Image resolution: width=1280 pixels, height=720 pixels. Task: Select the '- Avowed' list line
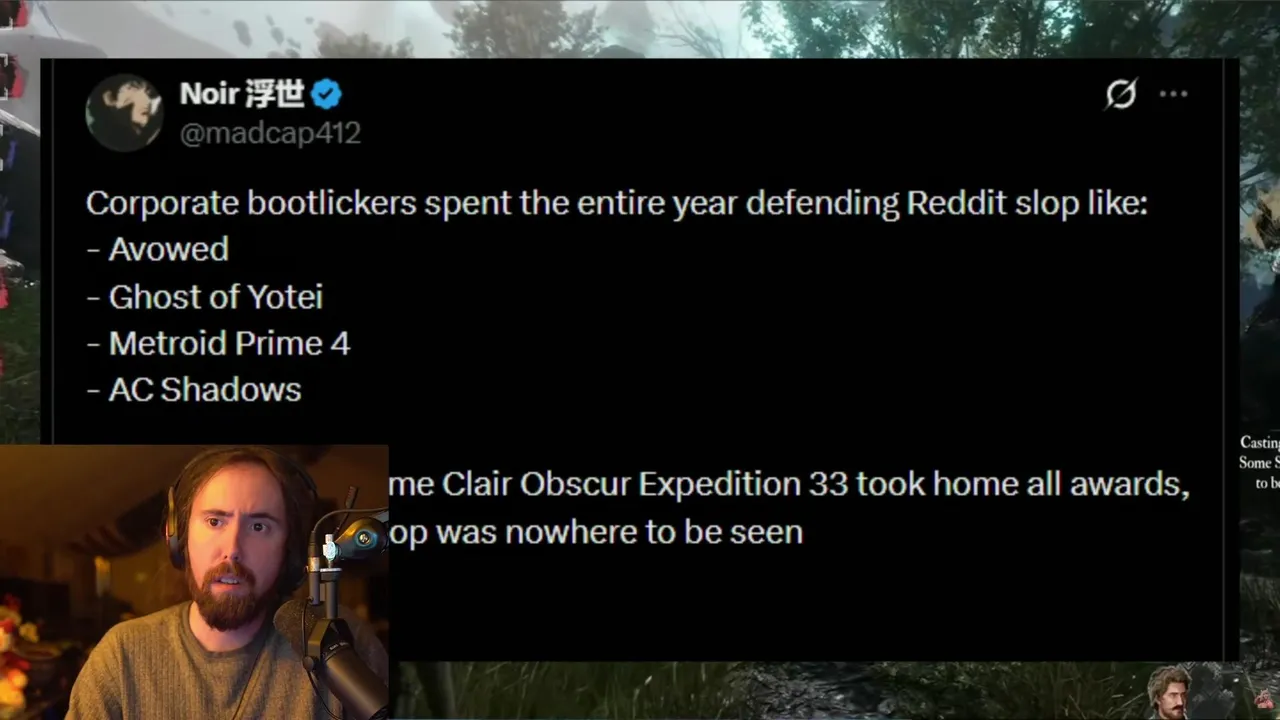[158, 249]
